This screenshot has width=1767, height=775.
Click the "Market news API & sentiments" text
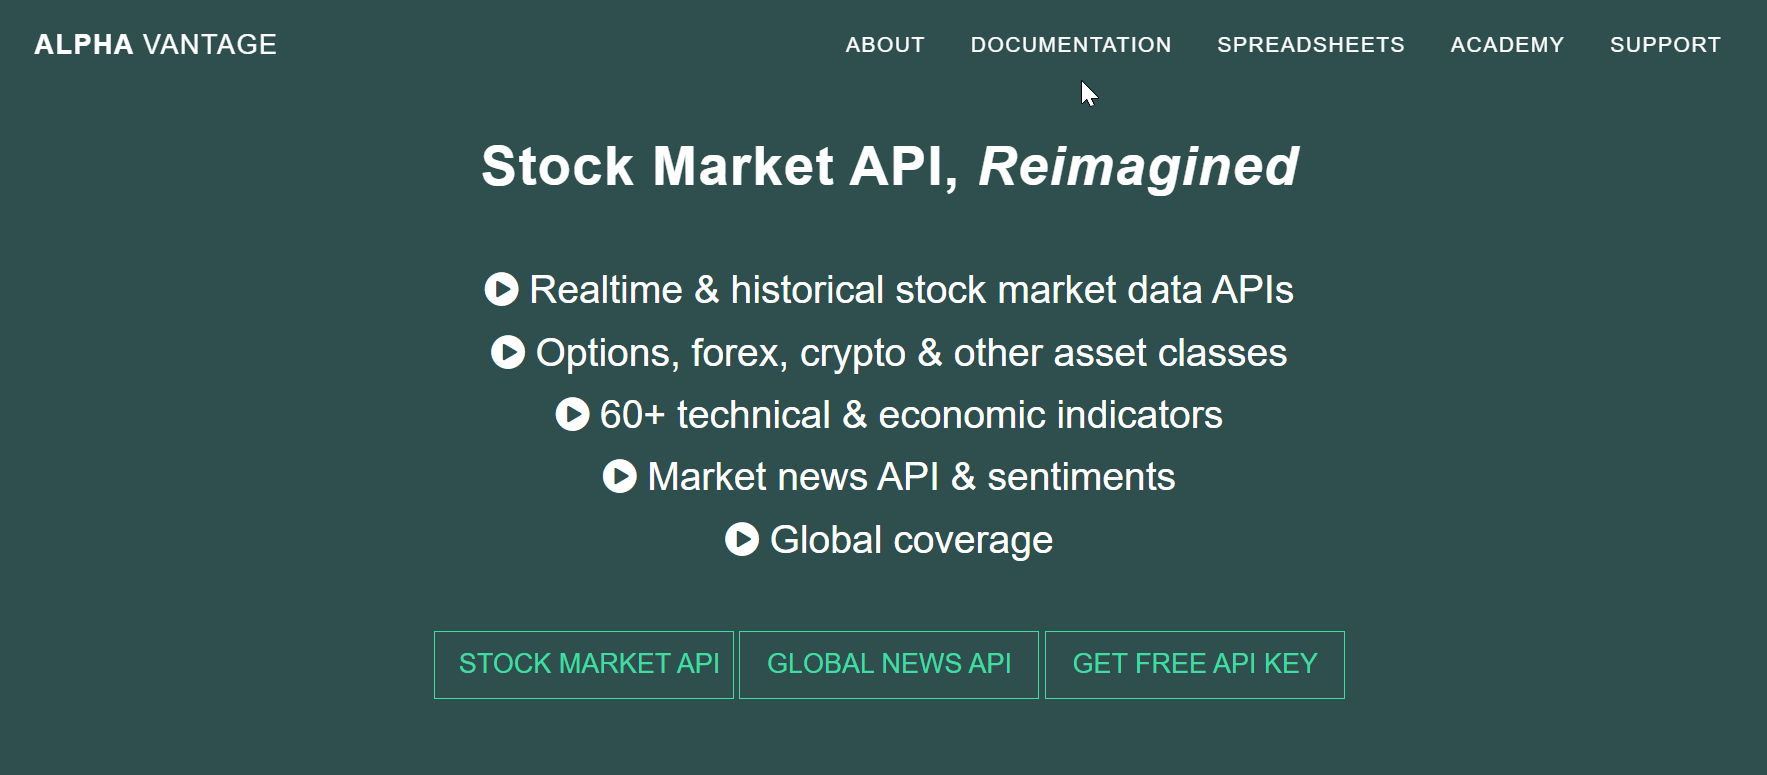coord(911,477)
